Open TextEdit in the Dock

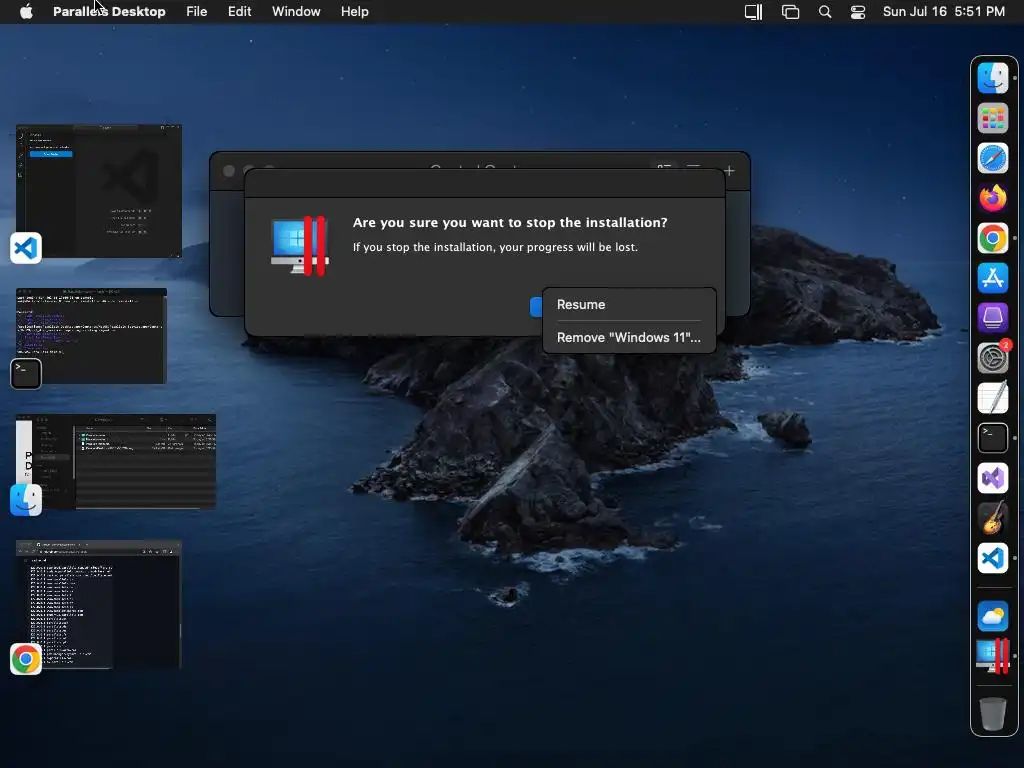coord(993,398)
